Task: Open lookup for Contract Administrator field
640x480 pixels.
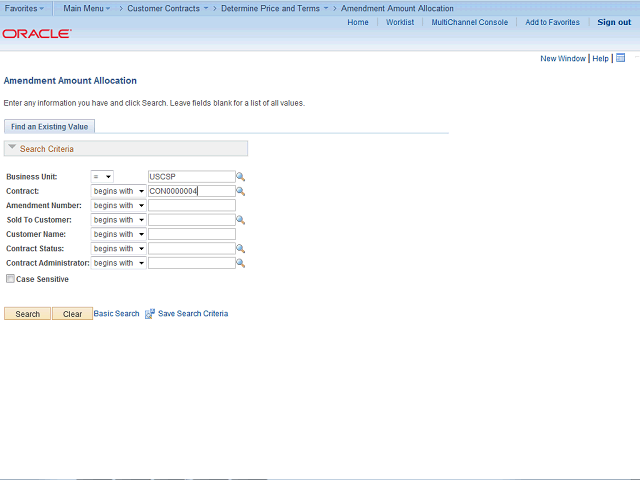Action: coord(240,263)
